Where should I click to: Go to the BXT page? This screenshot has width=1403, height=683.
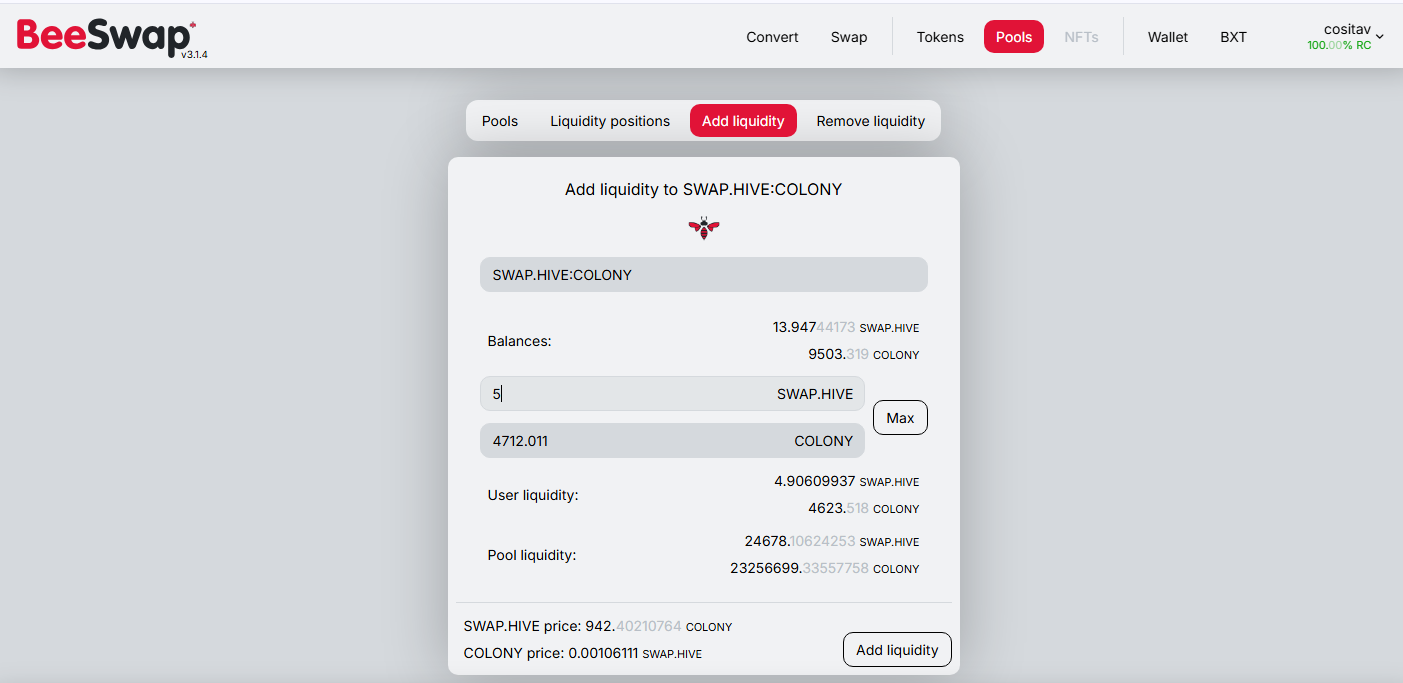(1233, 37)
